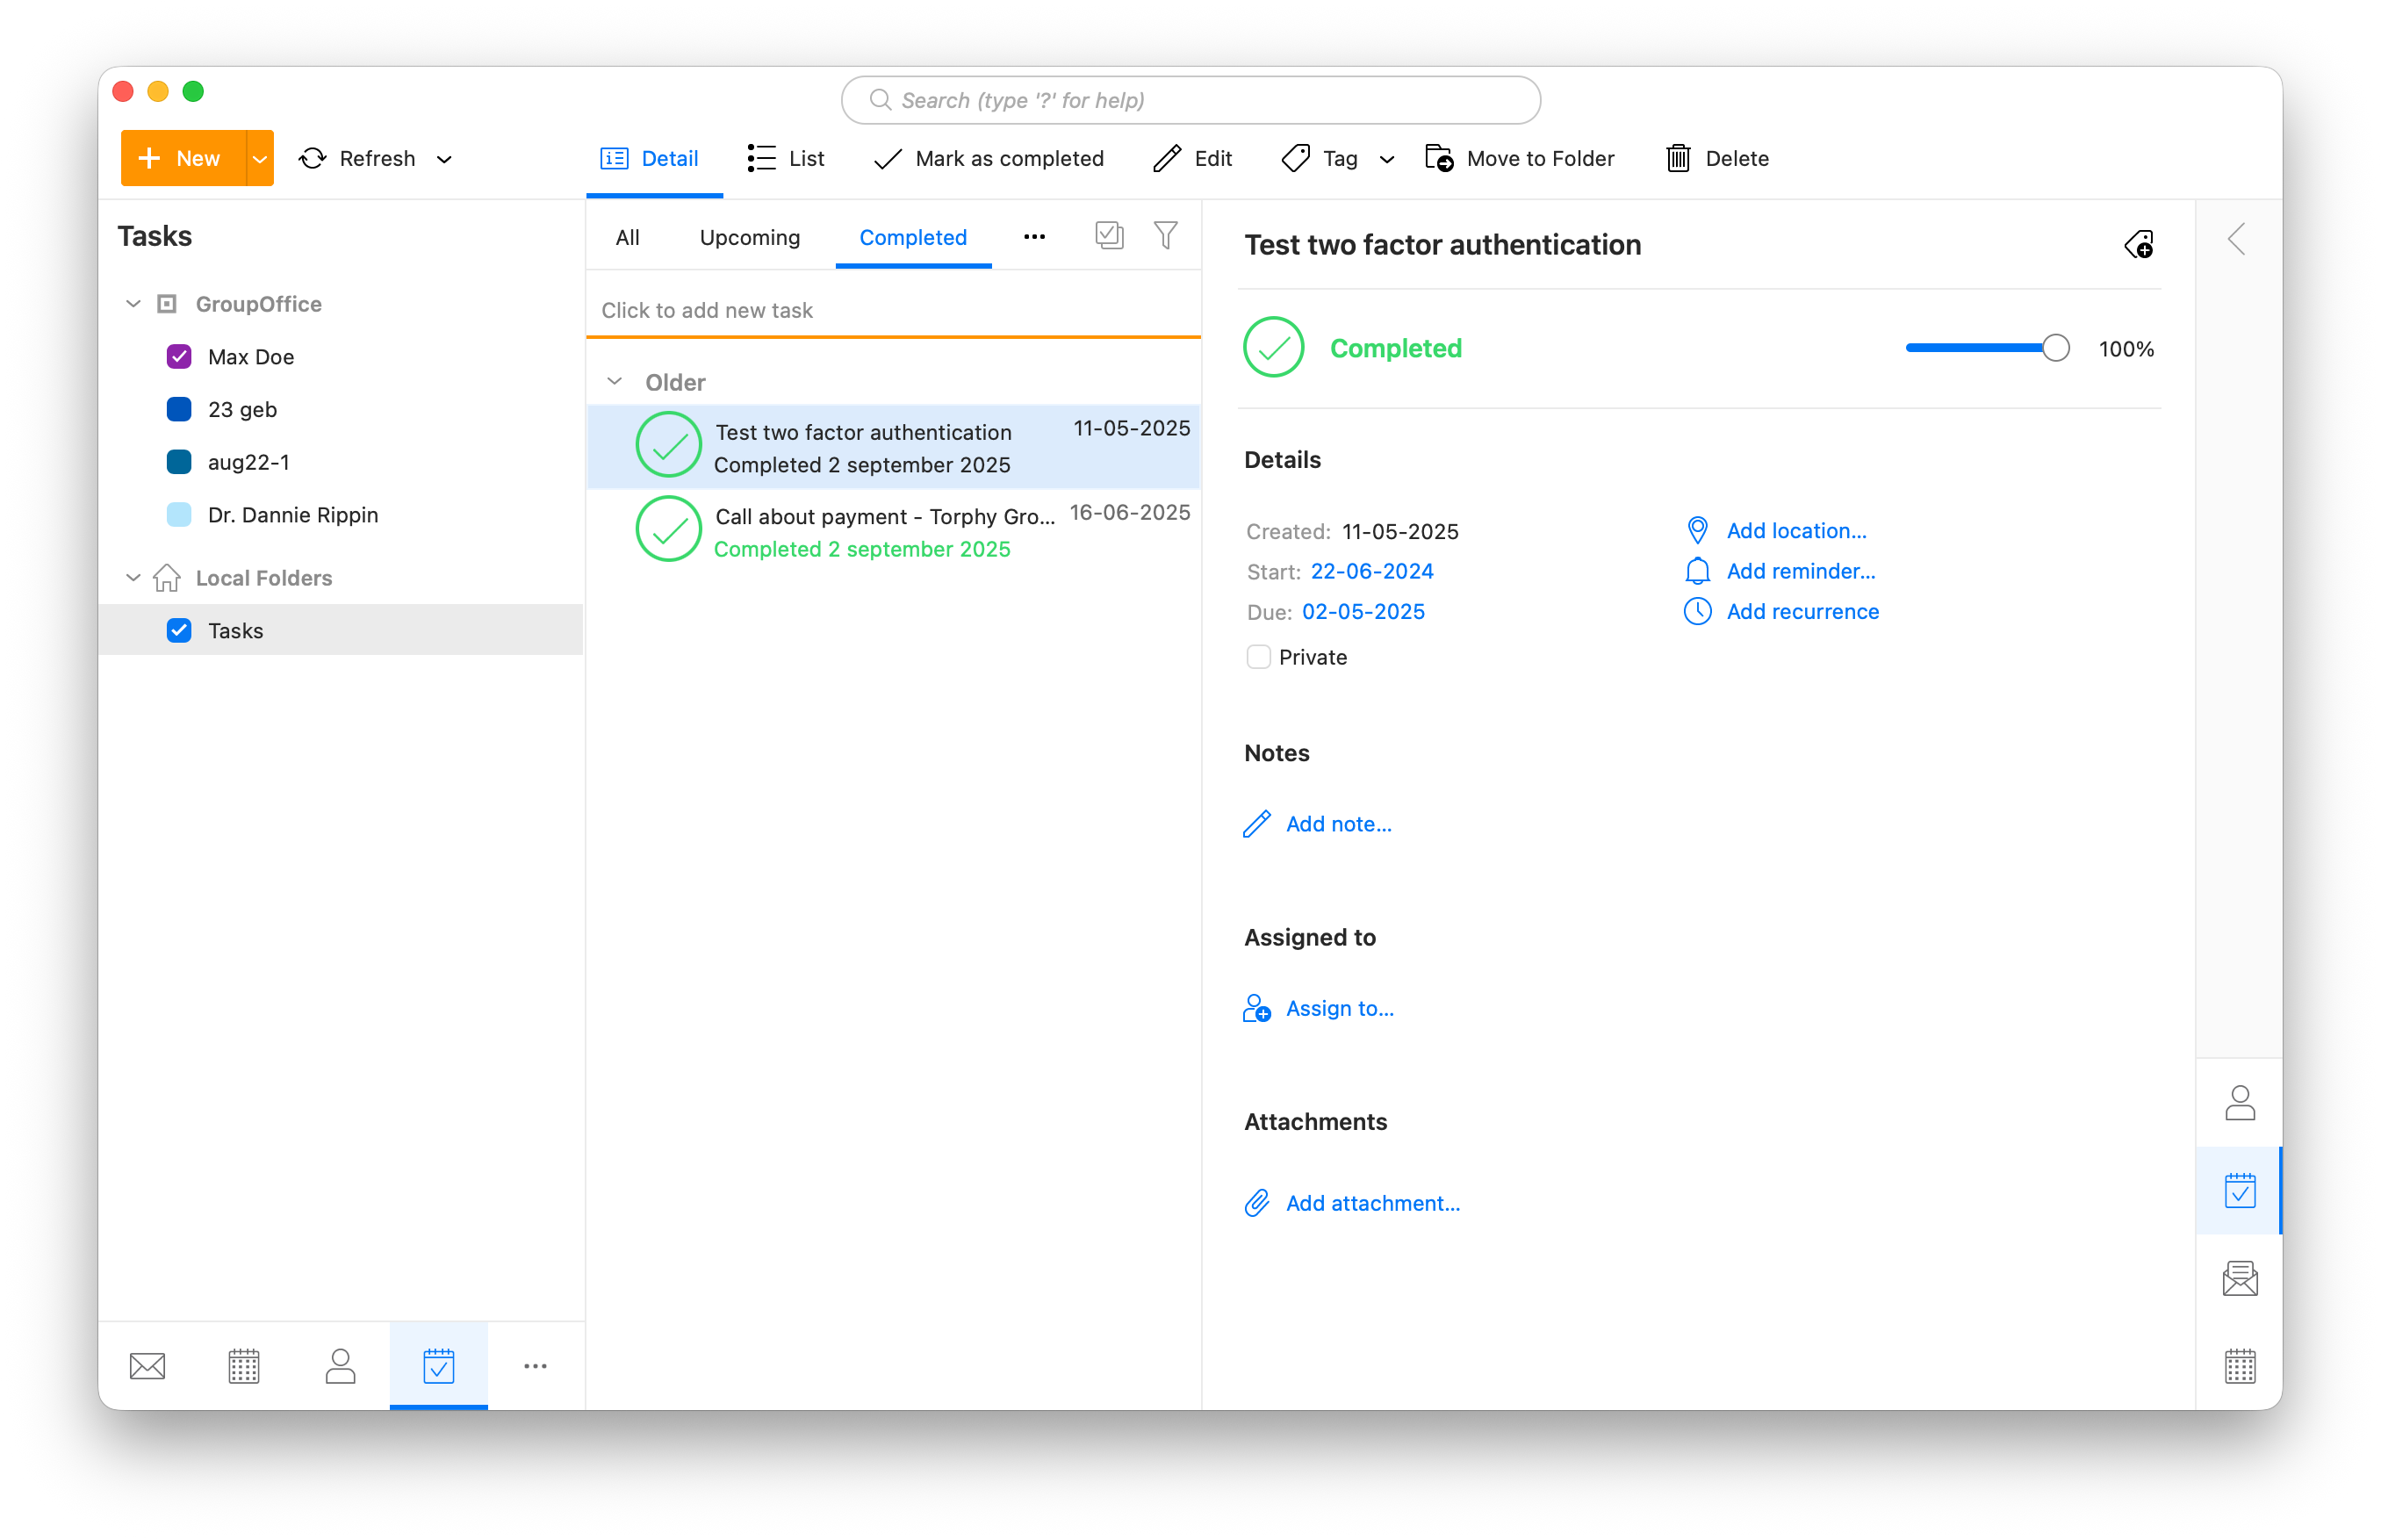This screenshot has height=1540, width=2381.
Task: Open the Contacts module from the bottom bar
Action: pos(340,1365)
